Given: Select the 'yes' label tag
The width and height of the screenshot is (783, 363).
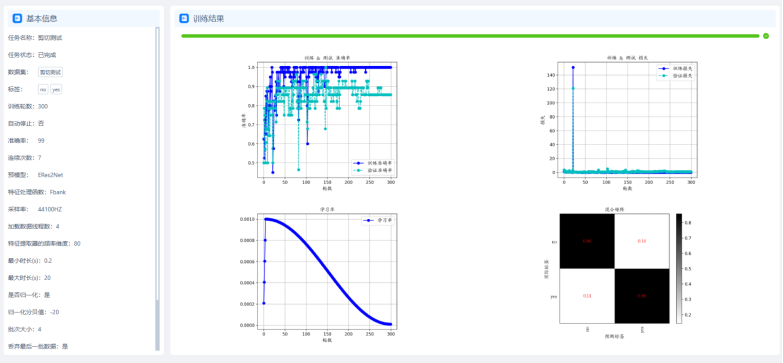Looking at the screenshot, I should click(x=56, y=89).
